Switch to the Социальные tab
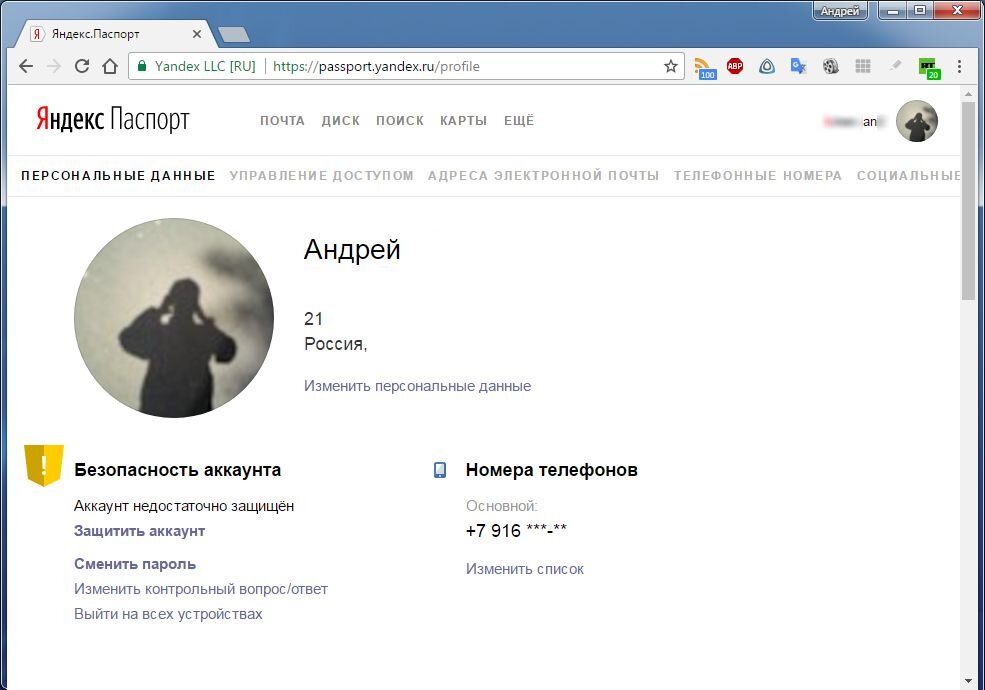 click(x=908, y=175)
